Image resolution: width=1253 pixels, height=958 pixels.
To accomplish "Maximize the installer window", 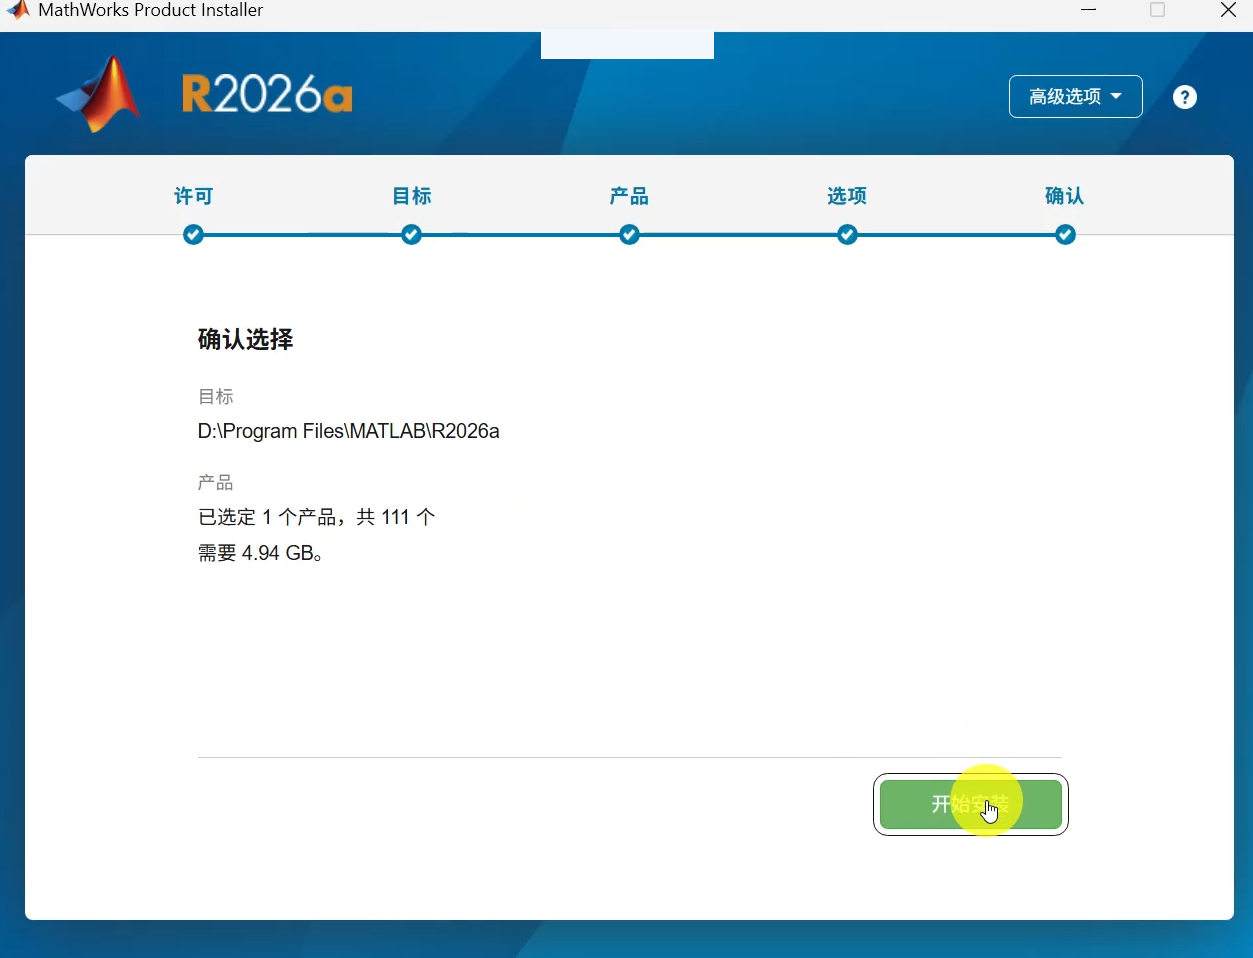I will click(1158, 10).
